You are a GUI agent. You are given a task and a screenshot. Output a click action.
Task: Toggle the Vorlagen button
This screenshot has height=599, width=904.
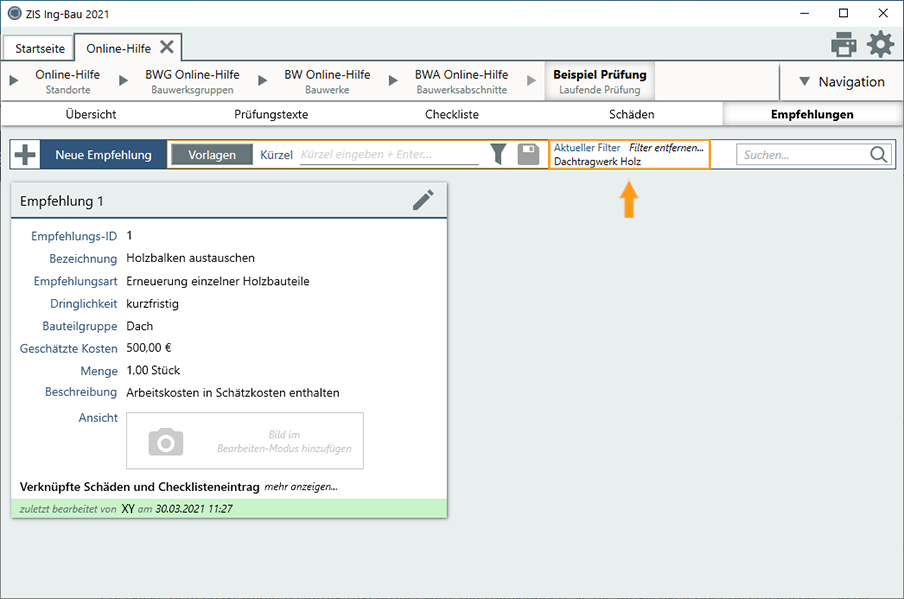212,155
